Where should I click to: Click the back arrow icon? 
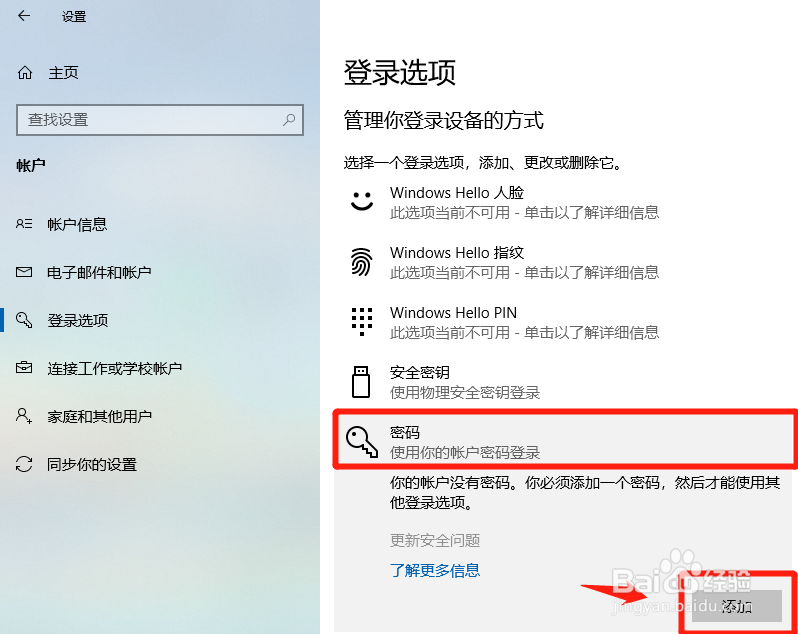click(24, 16)
